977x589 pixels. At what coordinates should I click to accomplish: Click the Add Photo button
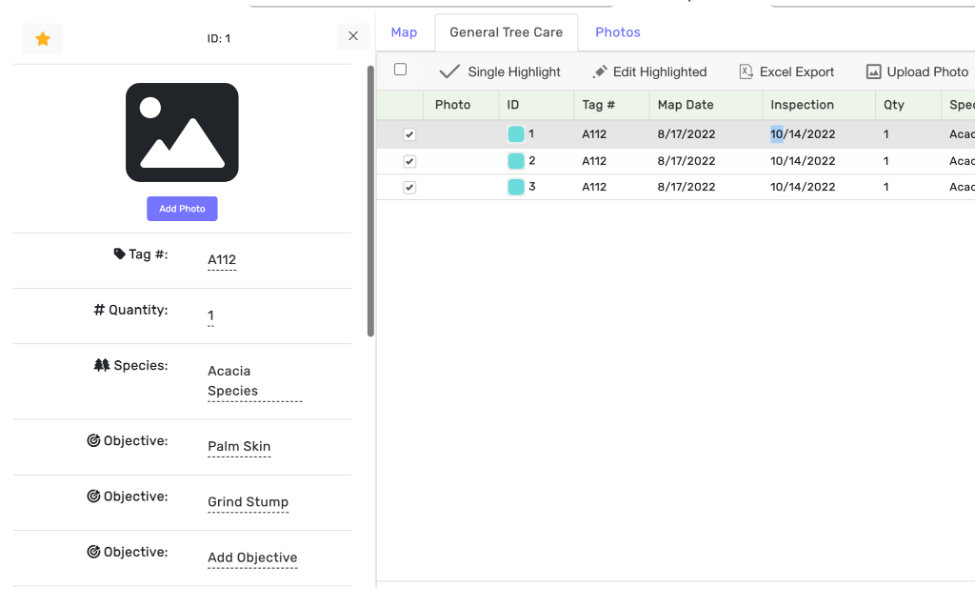coord(182,209)
